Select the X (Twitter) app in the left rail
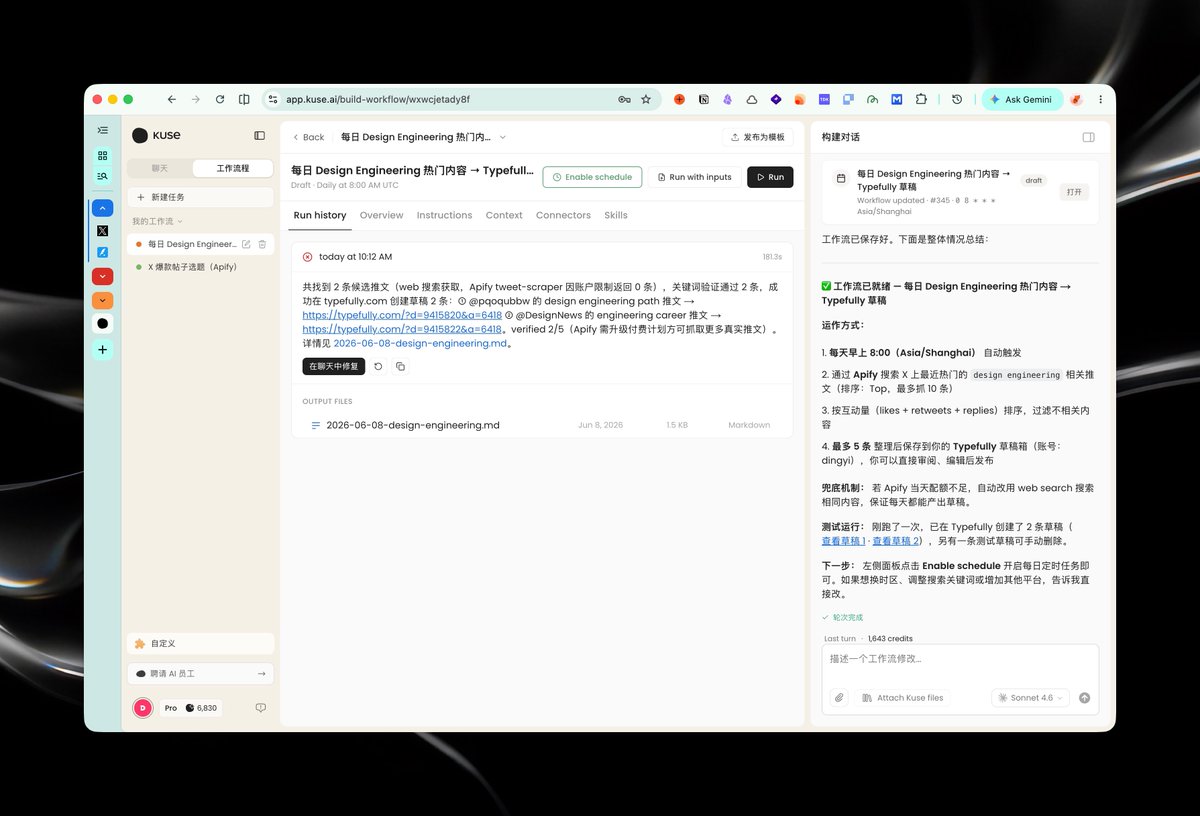1200x816 pixels. tap(102, 230)
